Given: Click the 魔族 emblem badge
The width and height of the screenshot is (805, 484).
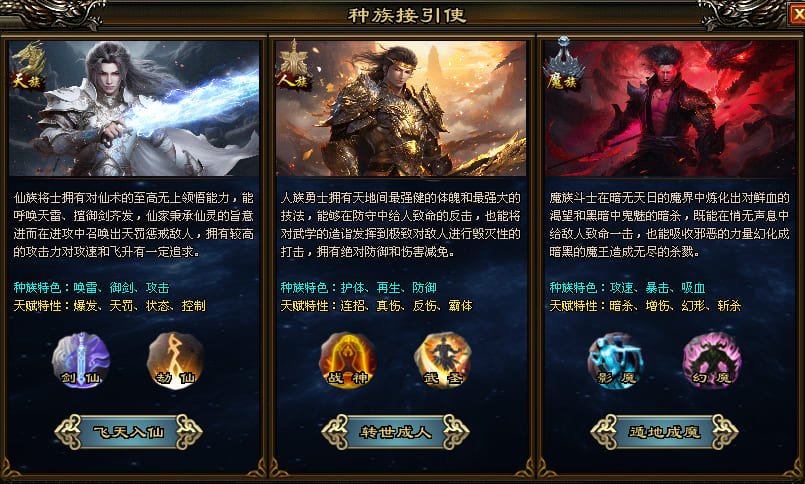Looking at the screenshot, I should coord(564,64).
